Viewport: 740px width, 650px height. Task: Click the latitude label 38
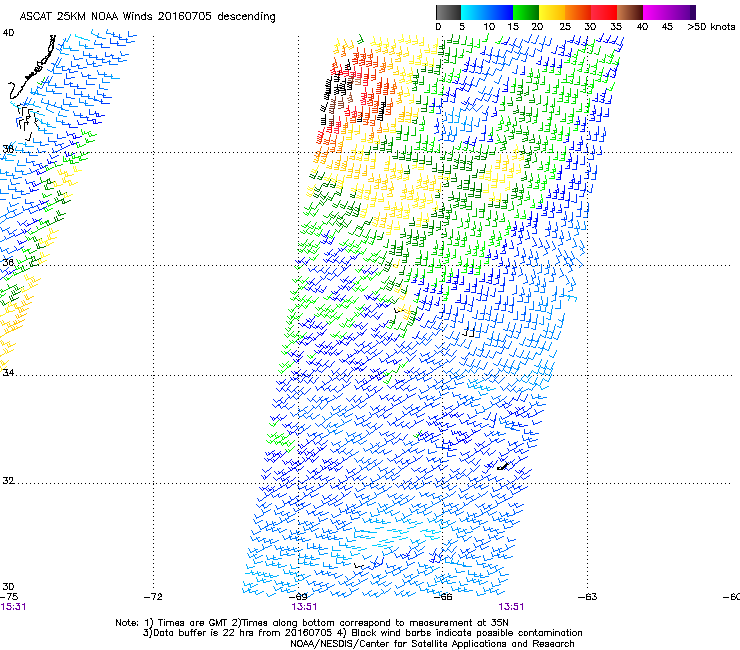click(8, 149)
